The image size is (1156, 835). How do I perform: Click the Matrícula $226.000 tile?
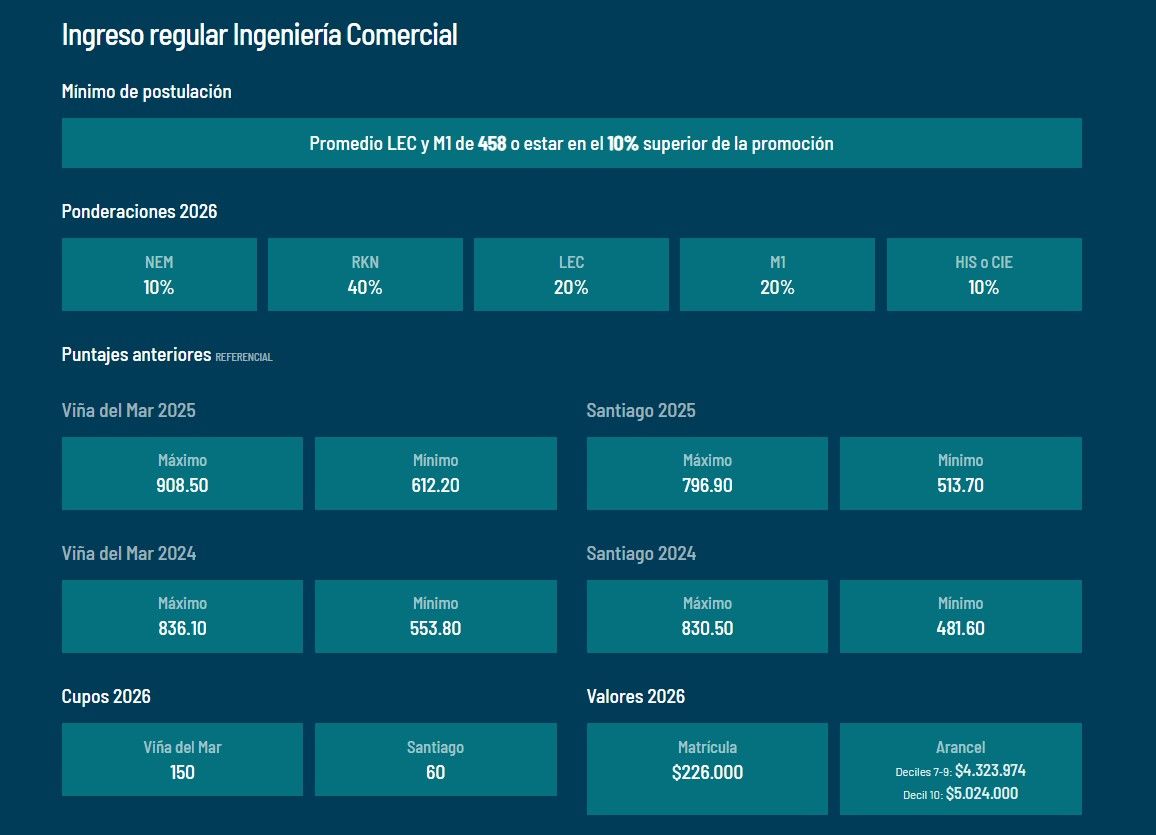(707, 769)
